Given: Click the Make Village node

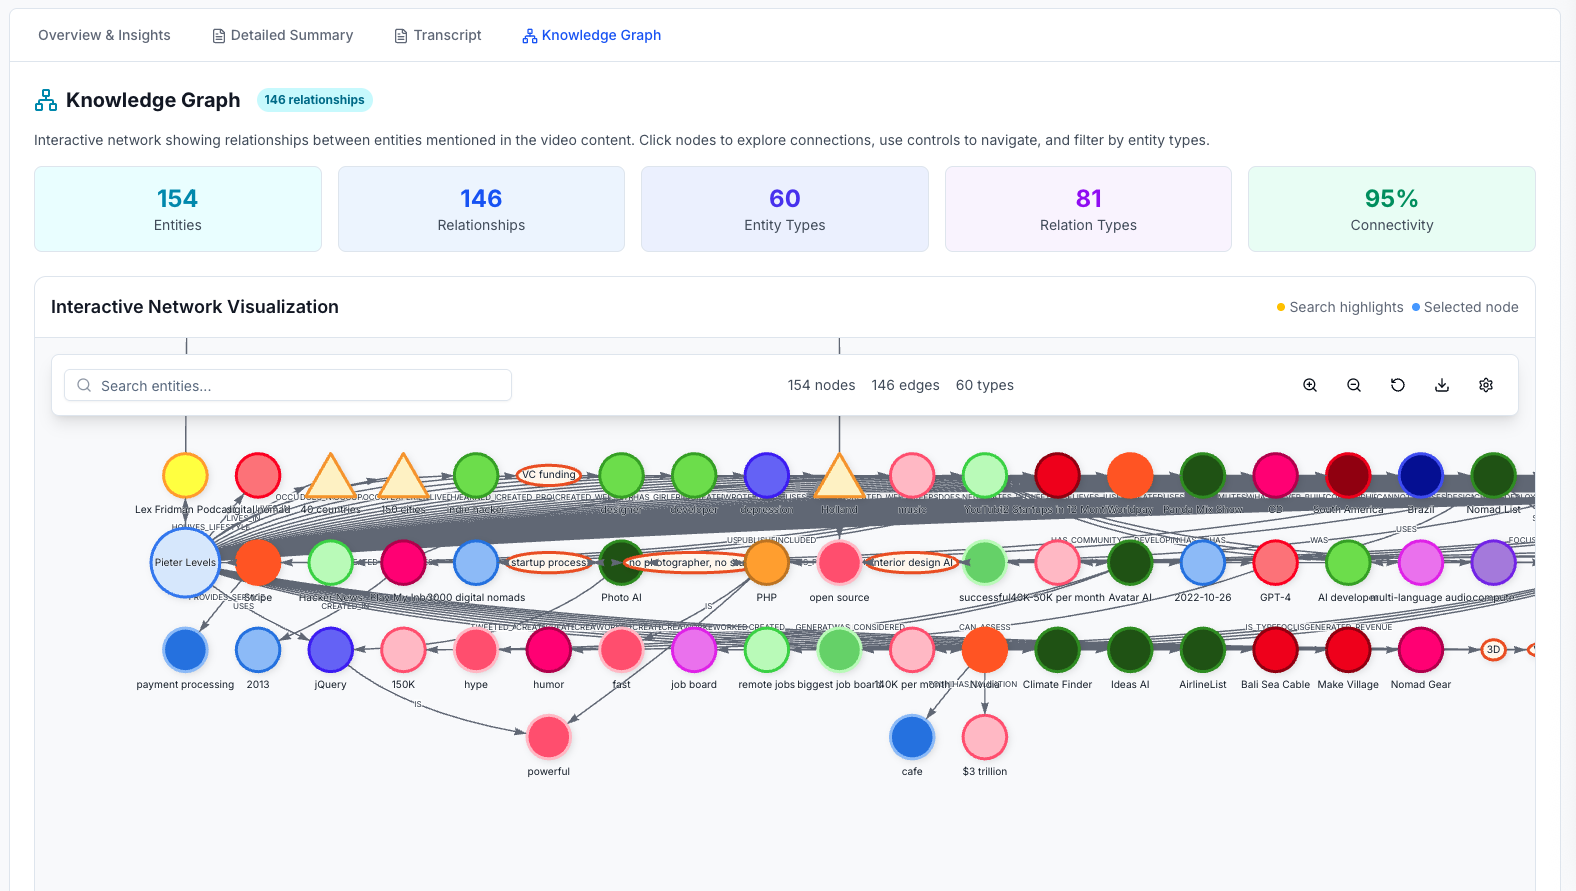Looking at the screenshot, I should (x=1348, y=650).
